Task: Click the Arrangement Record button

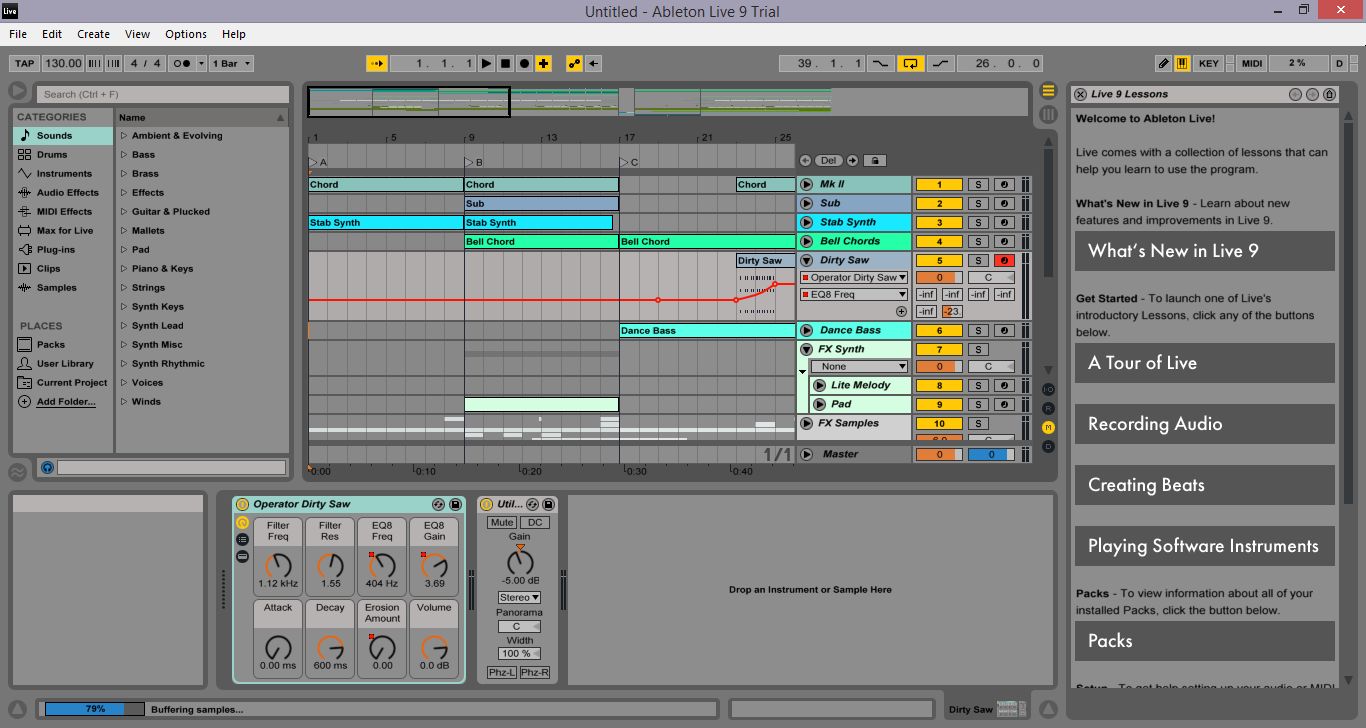Action: pyautogui.click(x=524, y=63)
